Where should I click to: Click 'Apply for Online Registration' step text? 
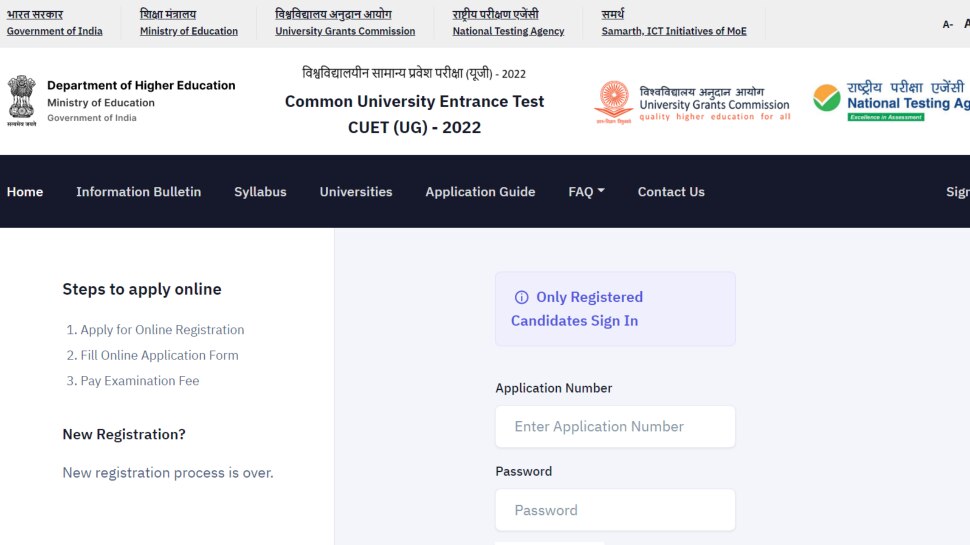pyautogui.click(x=162, y=330)
